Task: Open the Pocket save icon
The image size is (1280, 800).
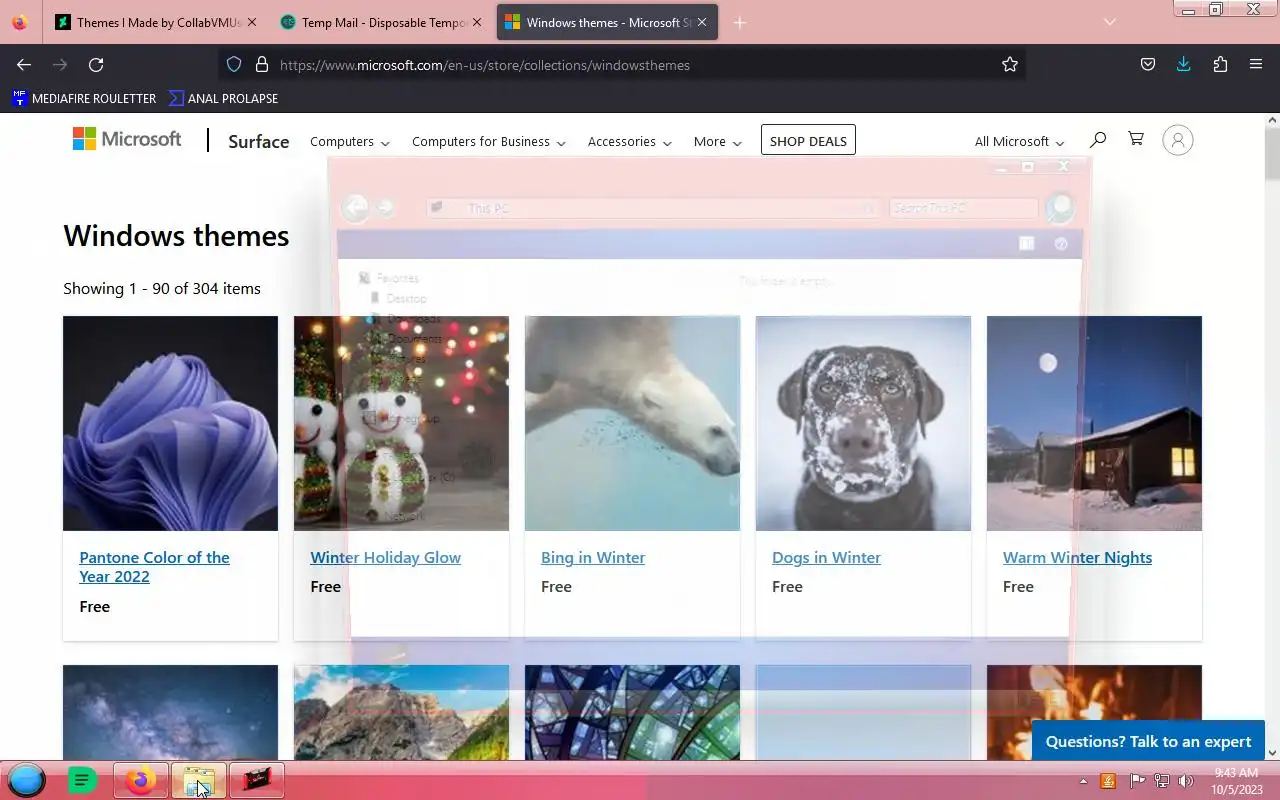Action: click(1148, 65)
